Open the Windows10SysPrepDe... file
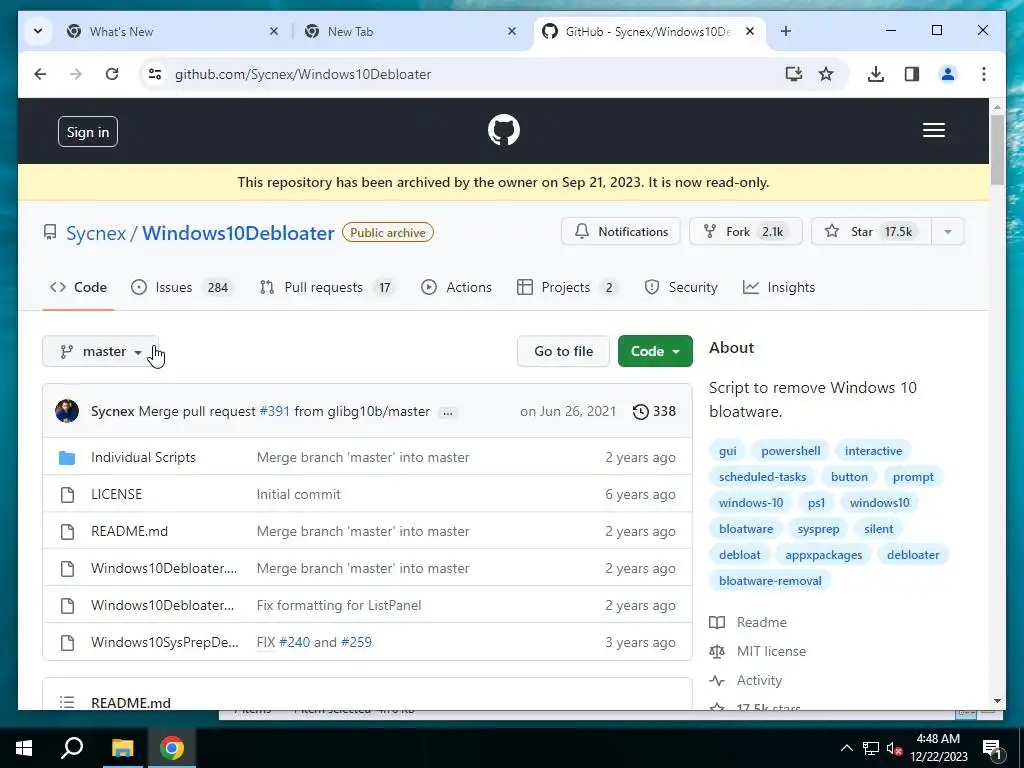 click(x=165, y=642)
